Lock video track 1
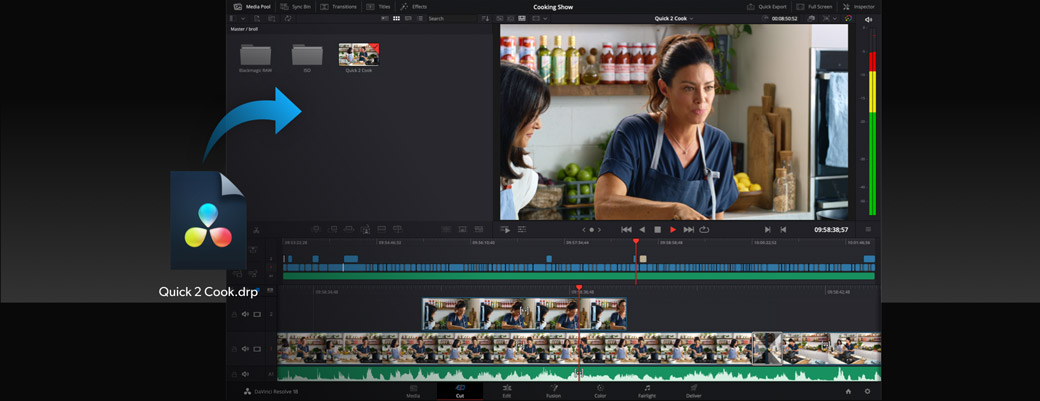The height and width of the screenshot is (401, 1040). 233,349
